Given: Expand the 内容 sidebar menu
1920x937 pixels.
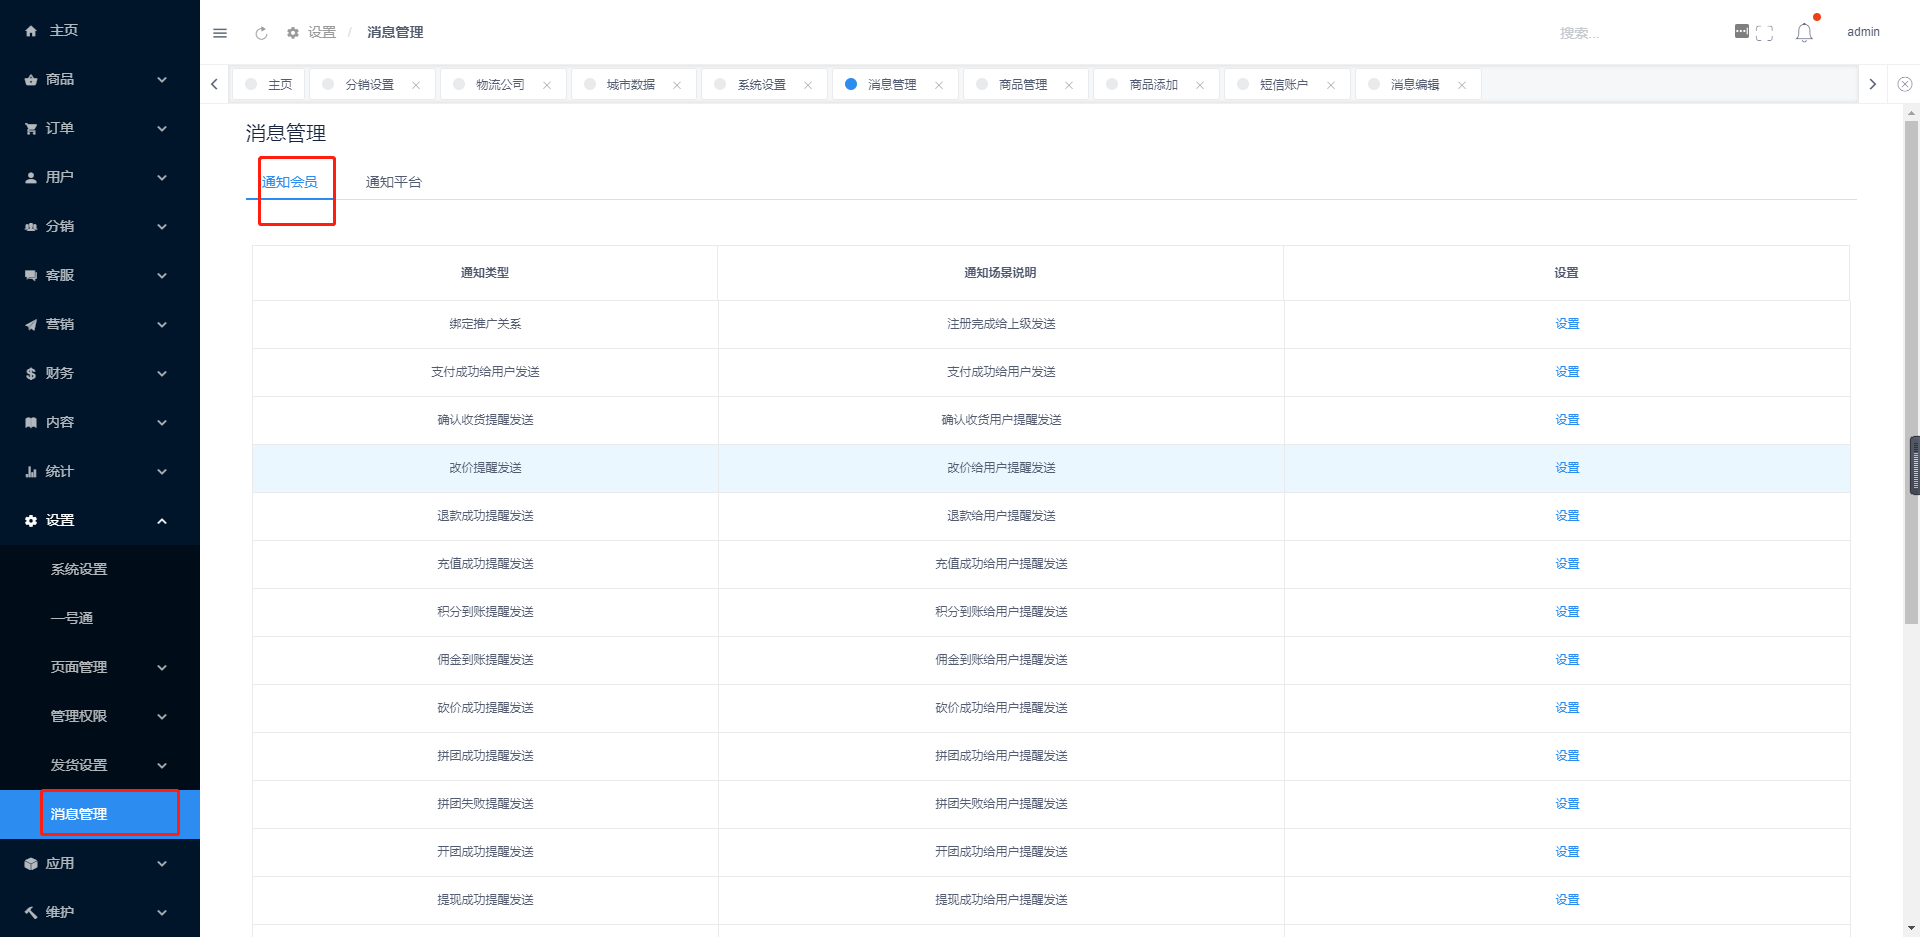Looking at the screenshot, I should pos(100,422).
